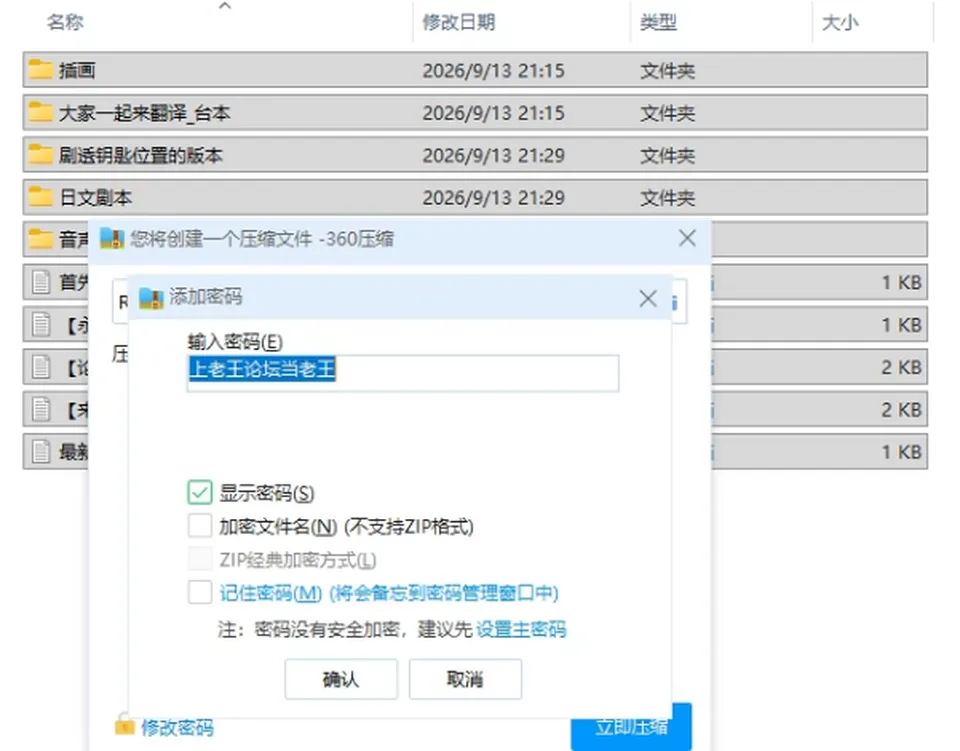Viewport: 960px width, 751px height.
Task: Click the 360压缩 icon in the 添加密码 title bar
Action: click(x=151, y=298)
